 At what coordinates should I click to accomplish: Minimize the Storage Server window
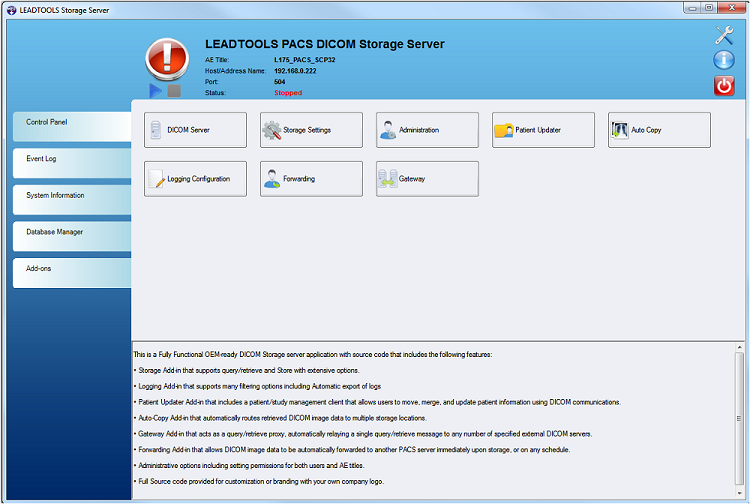click(x=692, y=8)
